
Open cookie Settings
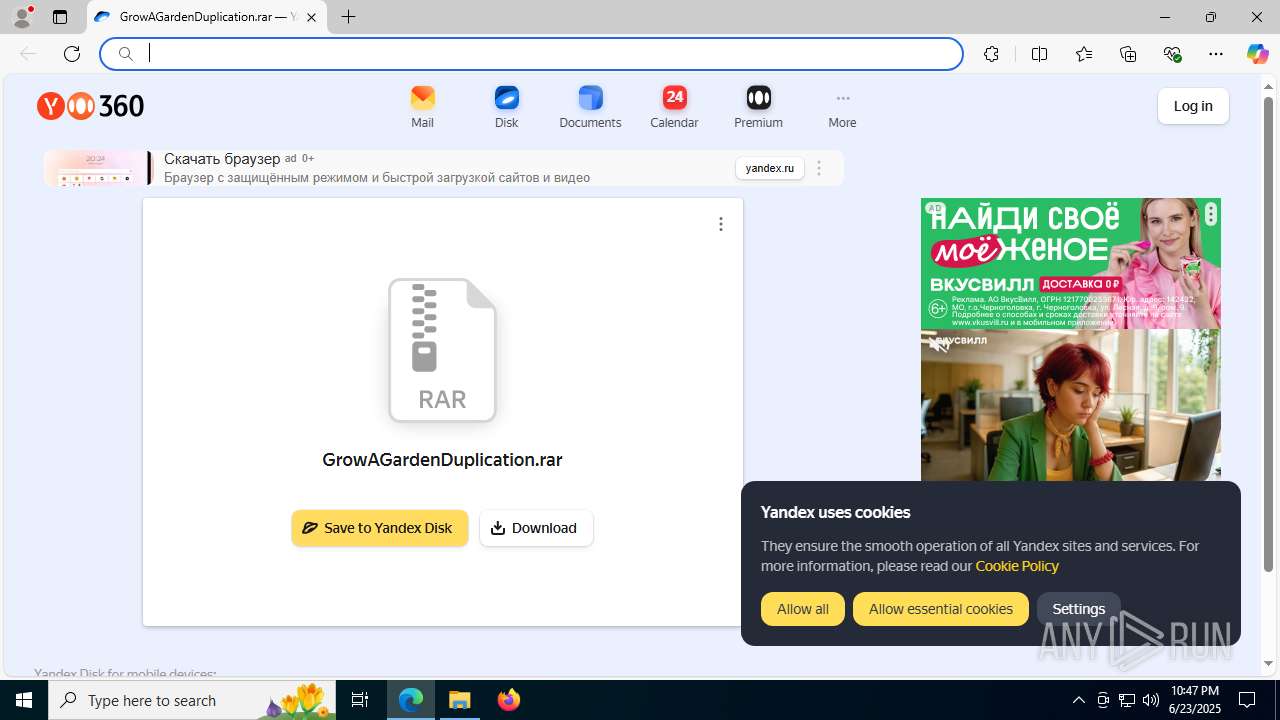point(1079,609)
